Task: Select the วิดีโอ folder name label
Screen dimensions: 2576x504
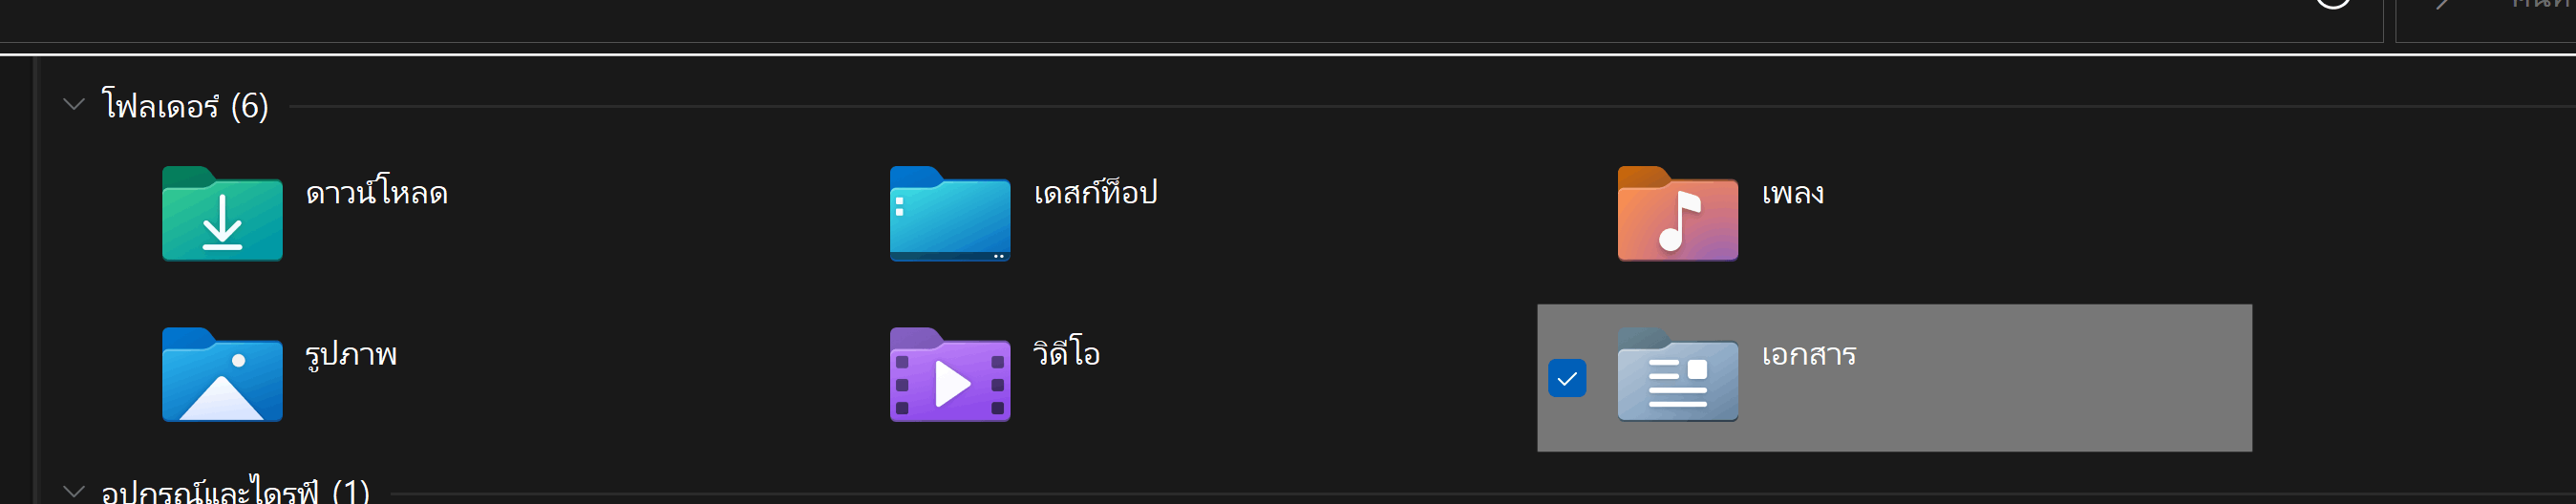Action: coord(1067,351)
